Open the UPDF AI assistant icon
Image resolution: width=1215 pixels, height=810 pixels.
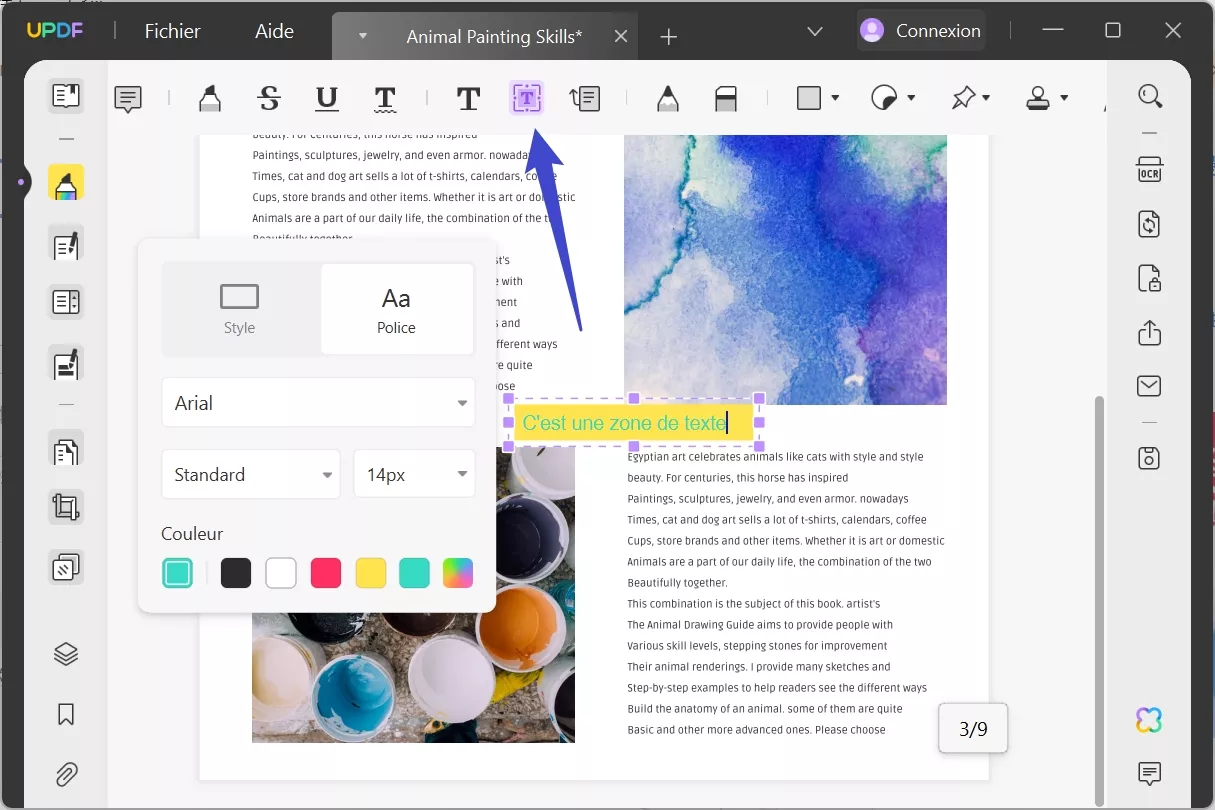click(1150, 720)
